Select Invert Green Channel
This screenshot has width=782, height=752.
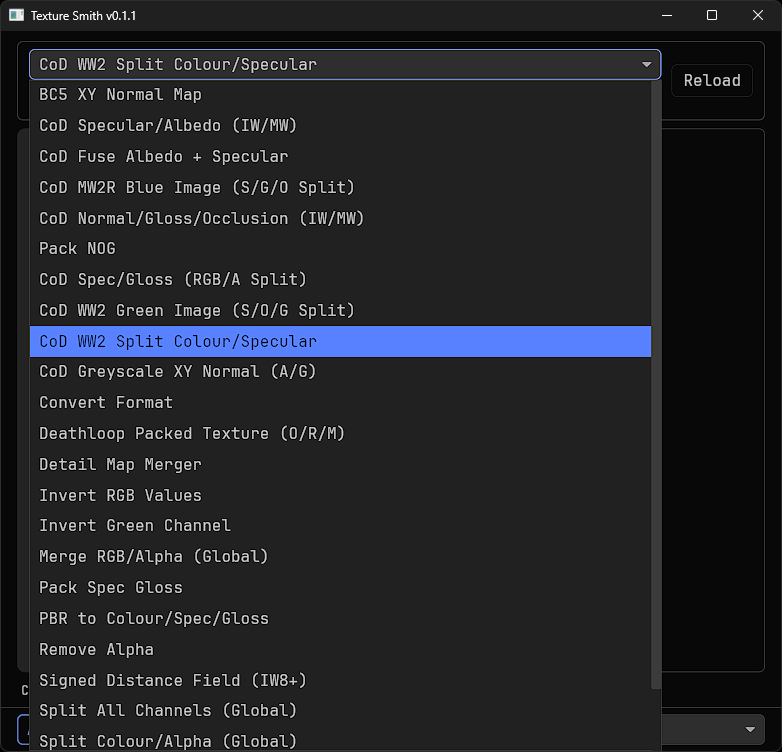340,526
